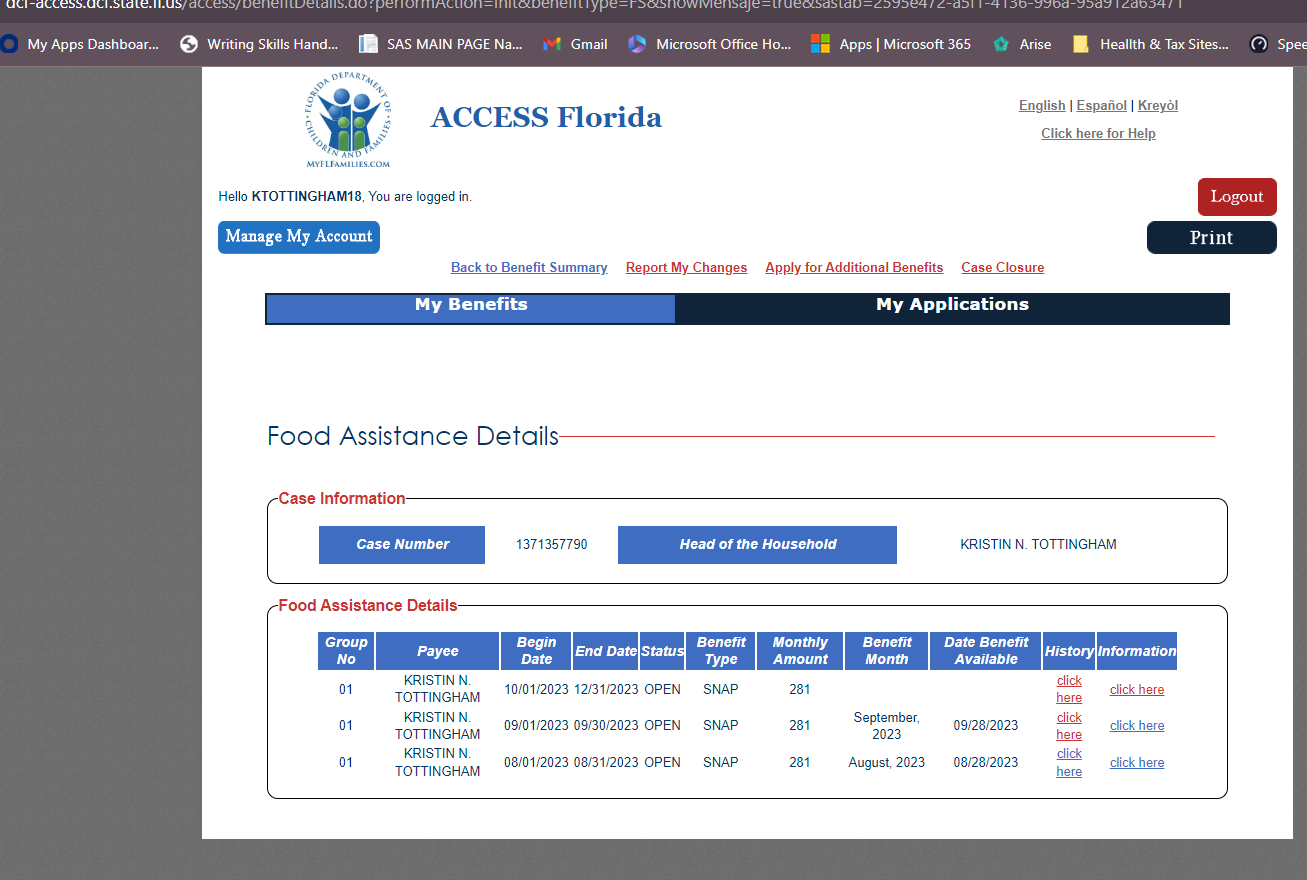This screenshot has width=1307, height=880.
Task: Click the Information column header
Action: [1137, 651]
